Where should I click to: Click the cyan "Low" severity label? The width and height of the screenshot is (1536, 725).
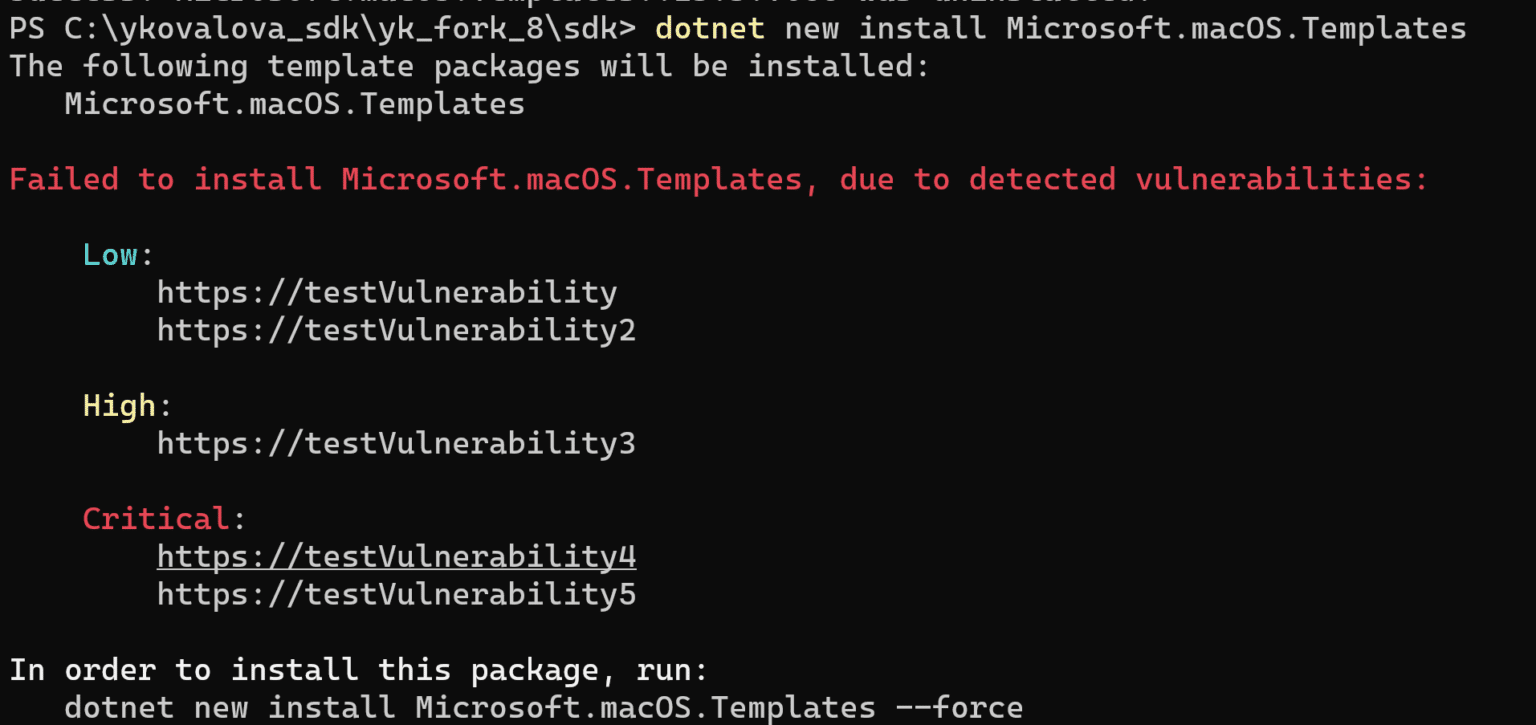(x=110, y=255)
